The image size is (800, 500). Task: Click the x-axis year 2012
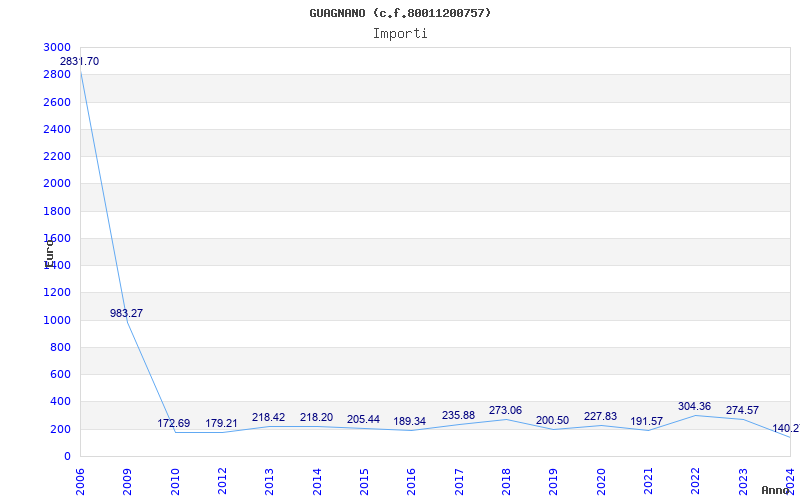[222, 481]
